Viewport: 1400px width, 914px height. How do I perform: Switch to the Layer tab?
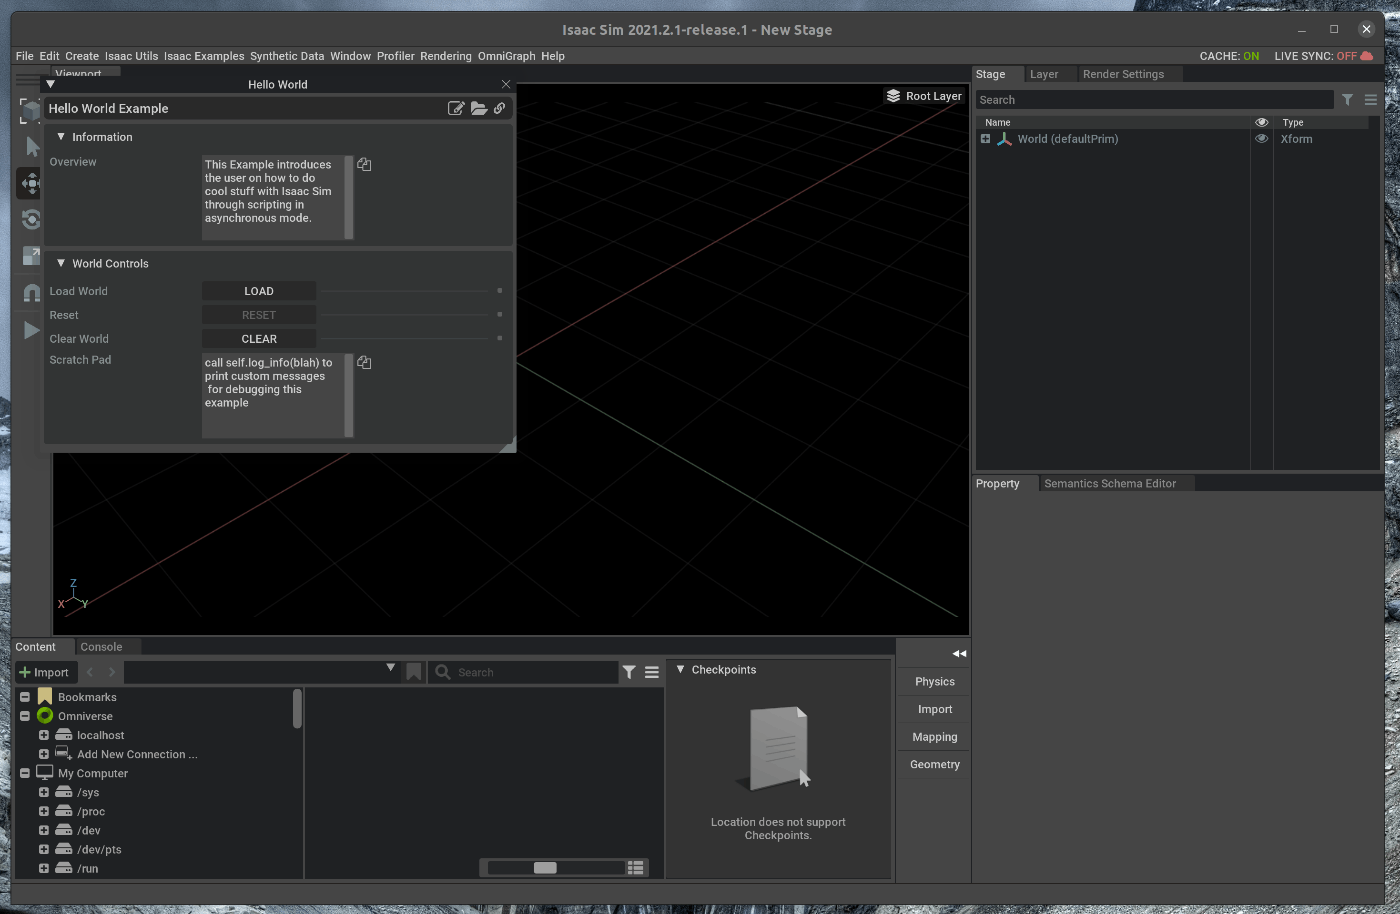(x=1044, y=74)
